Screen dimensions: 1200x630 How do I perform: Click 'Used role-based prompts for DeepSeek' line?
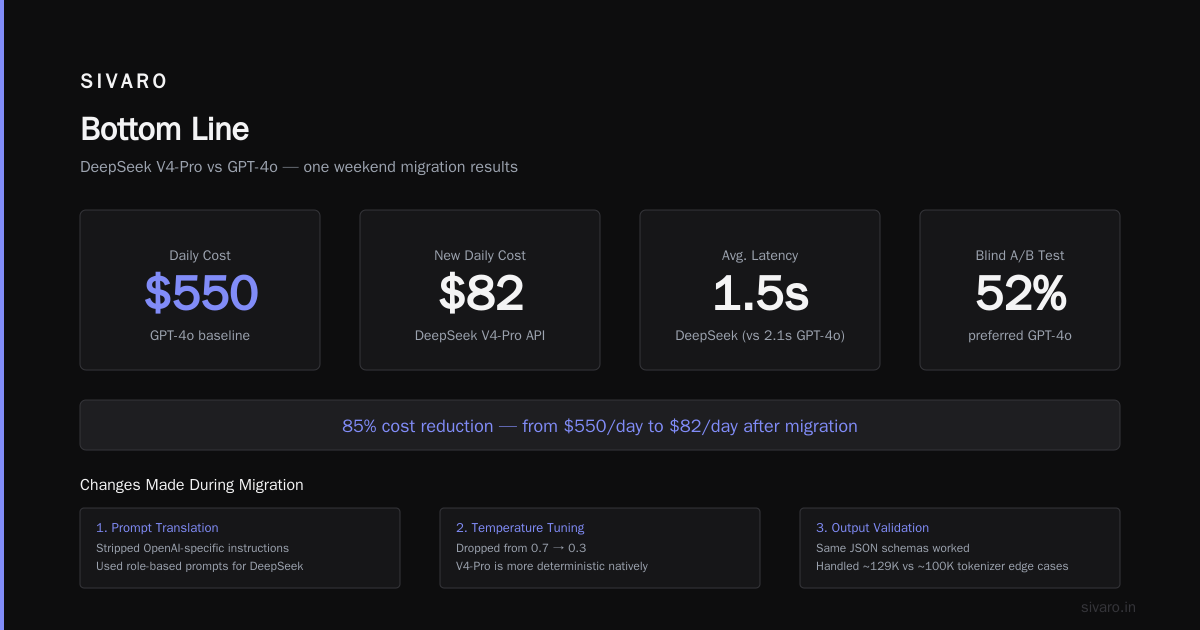pos(199,566)
